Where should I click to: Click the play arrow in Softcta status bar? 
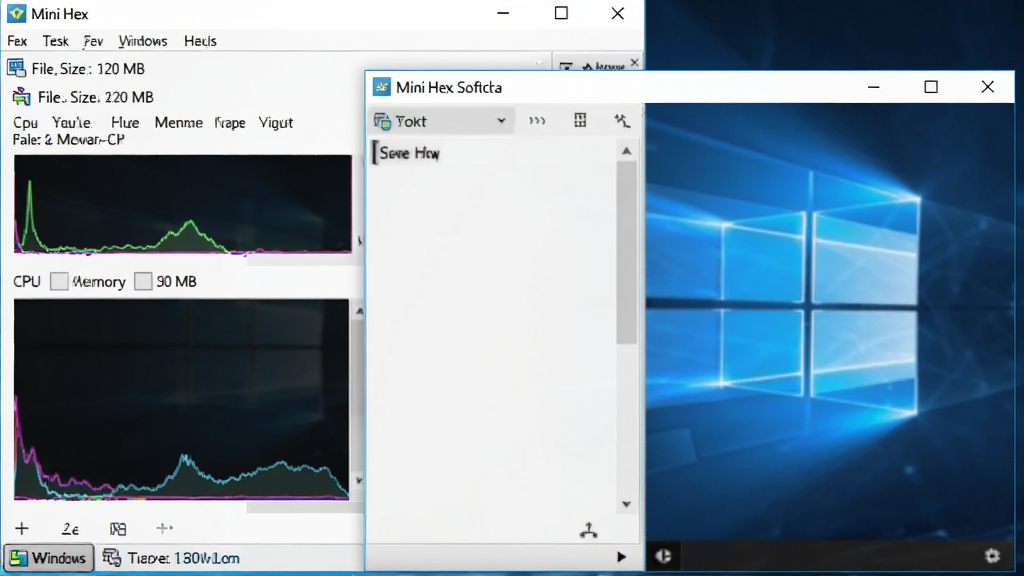pyautogui.click(x=621, y=557)
